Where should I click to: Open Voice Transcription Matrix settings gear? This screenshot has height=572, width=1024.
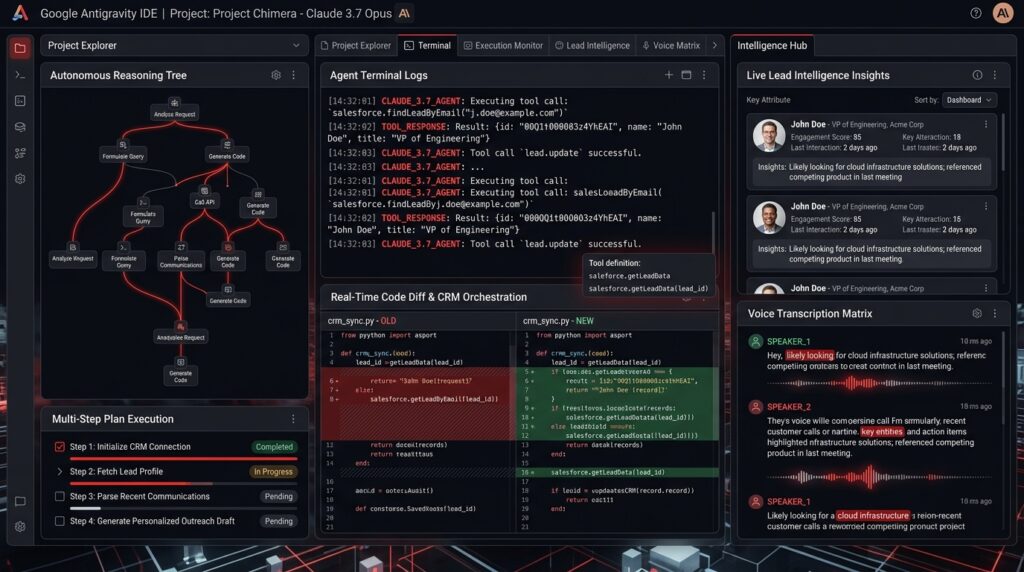tap(977, 313)
